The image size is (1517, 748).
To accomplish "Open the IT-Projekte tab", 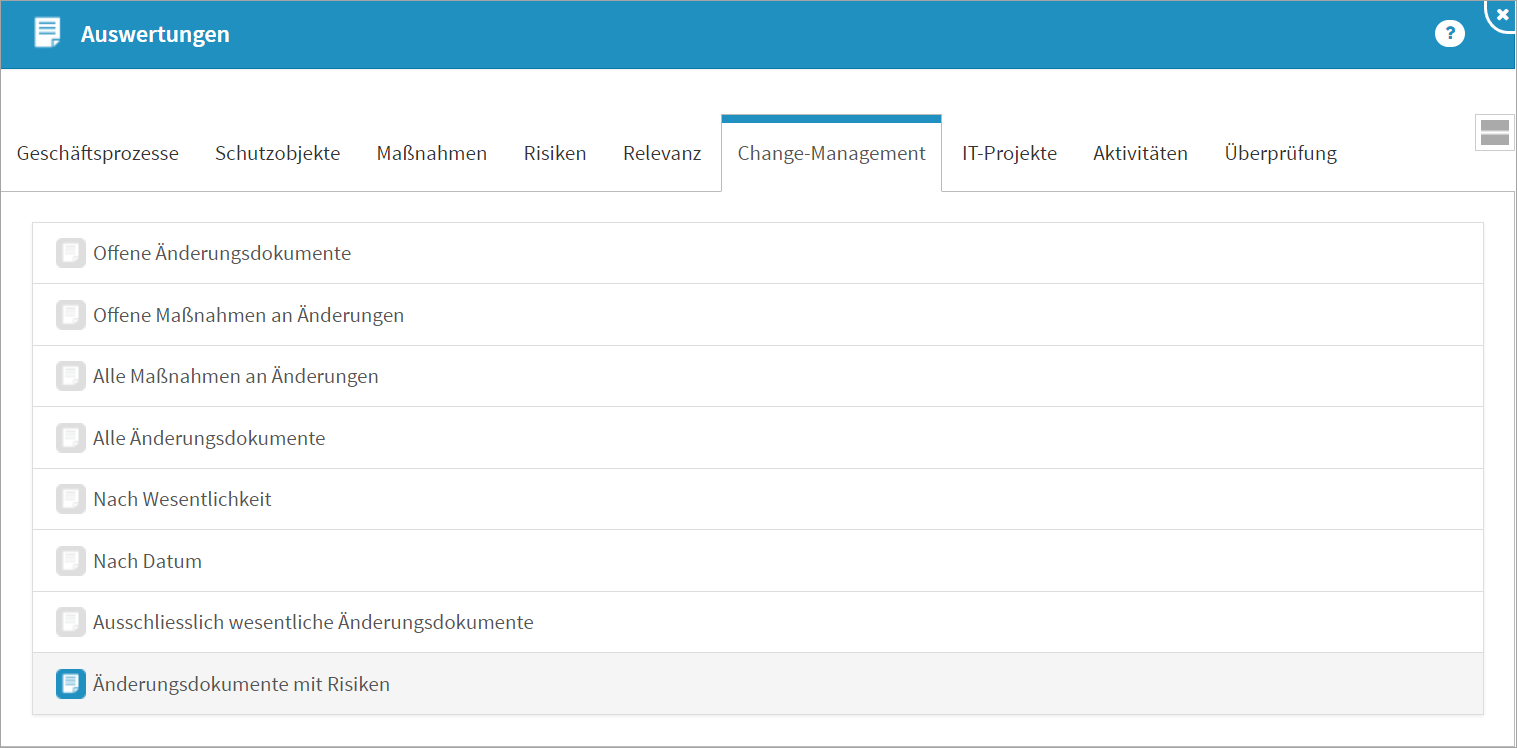I will 1009,154.
